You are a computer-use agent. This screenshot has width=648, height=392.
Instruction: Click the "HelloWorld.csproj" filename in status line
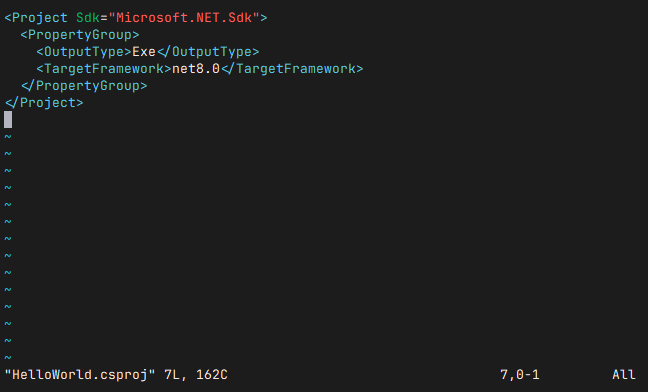[x=80, y=375]
